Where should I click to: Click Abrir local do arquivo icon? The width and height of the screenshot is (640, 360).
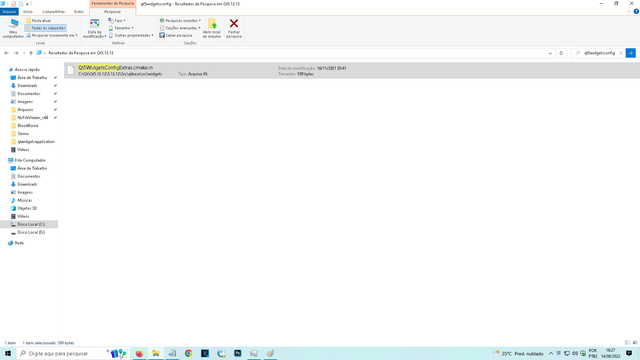coord(212,24)
